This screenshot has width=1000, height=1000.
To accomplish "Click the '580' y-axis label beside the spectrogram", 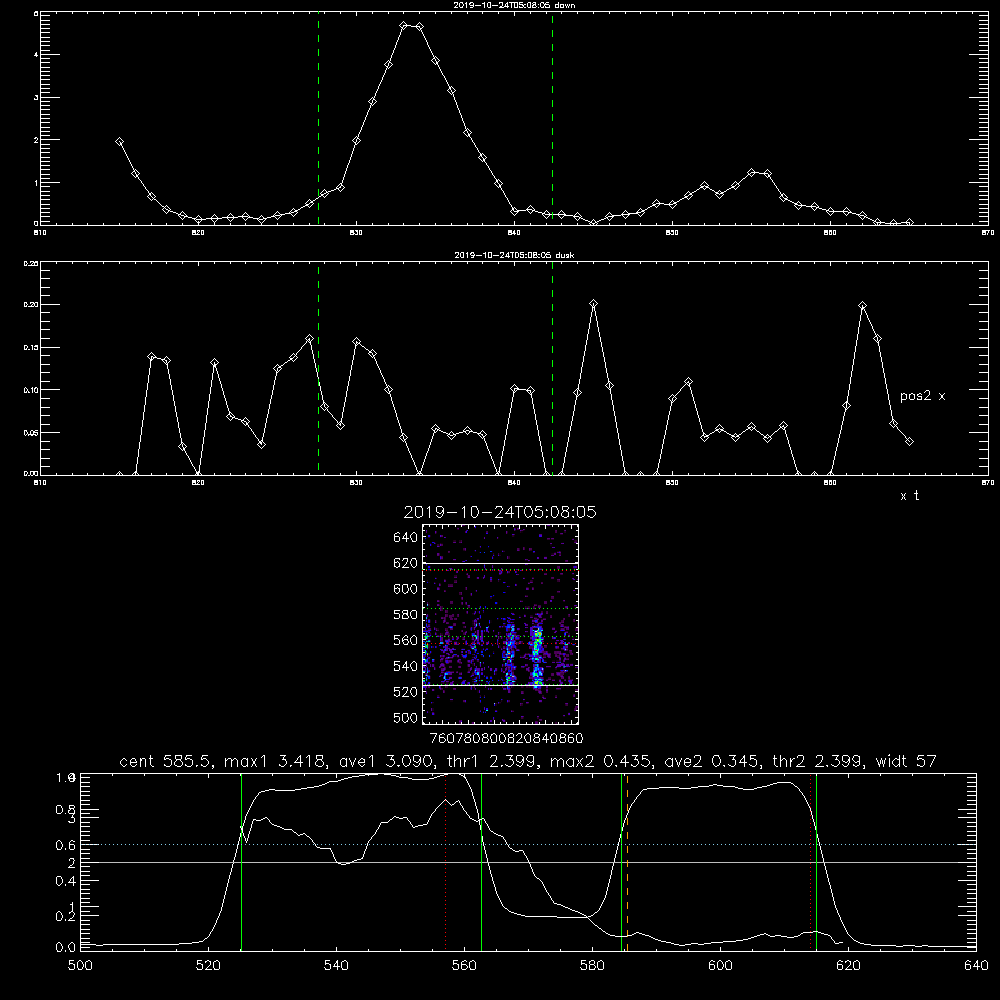I will click(406, 615).
